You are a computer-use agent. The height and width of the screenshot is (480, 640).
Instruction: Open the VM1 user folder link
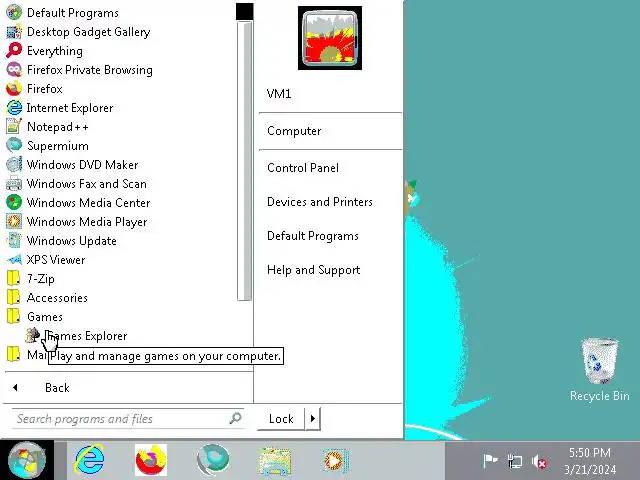pyautogui.click(x=279, y=93)
